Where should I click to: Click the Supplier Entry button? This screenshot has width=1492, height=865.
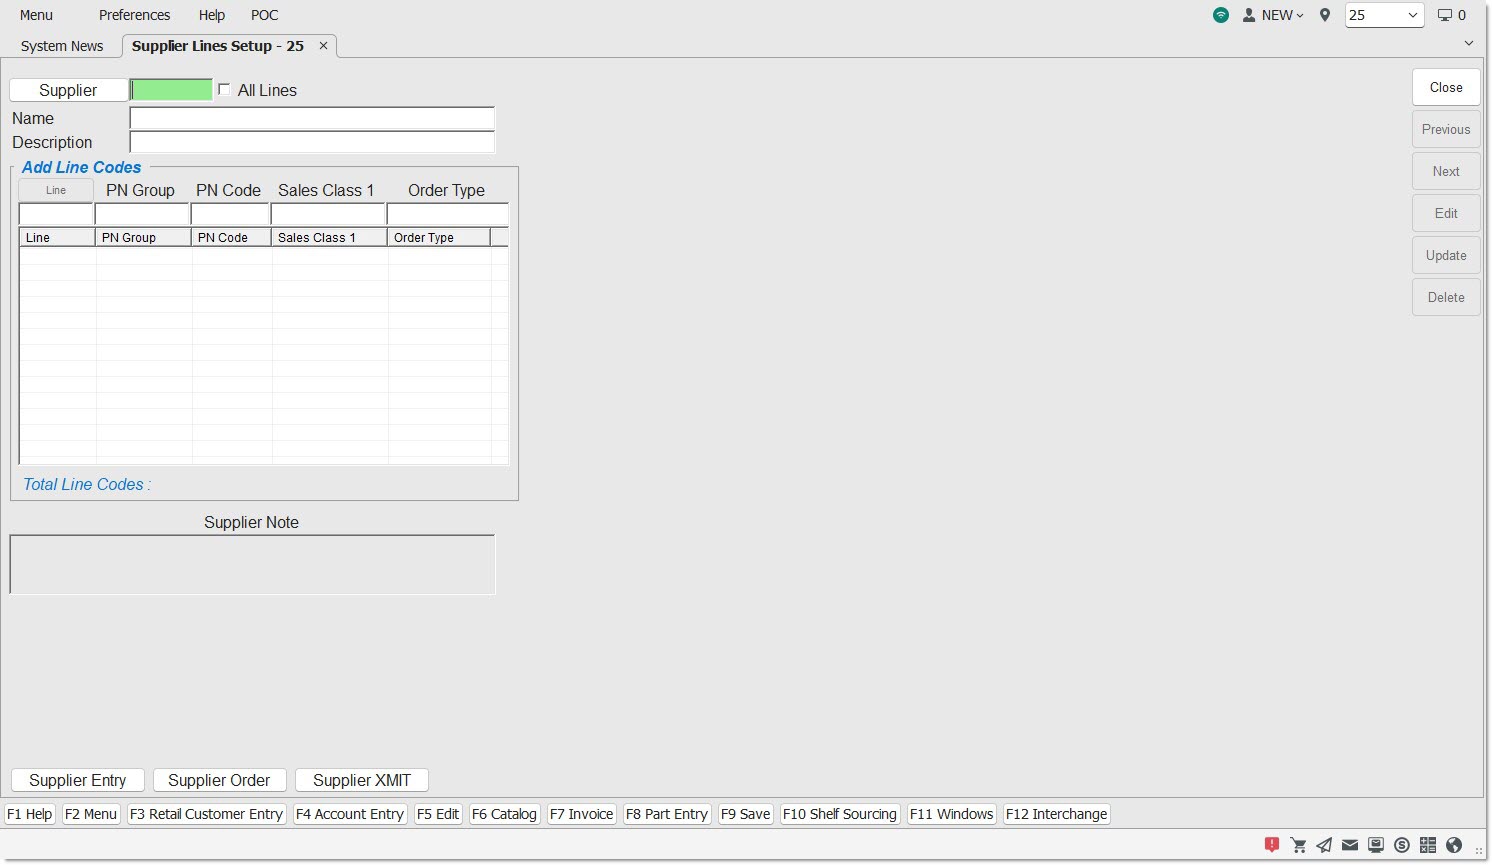[78, 780]
